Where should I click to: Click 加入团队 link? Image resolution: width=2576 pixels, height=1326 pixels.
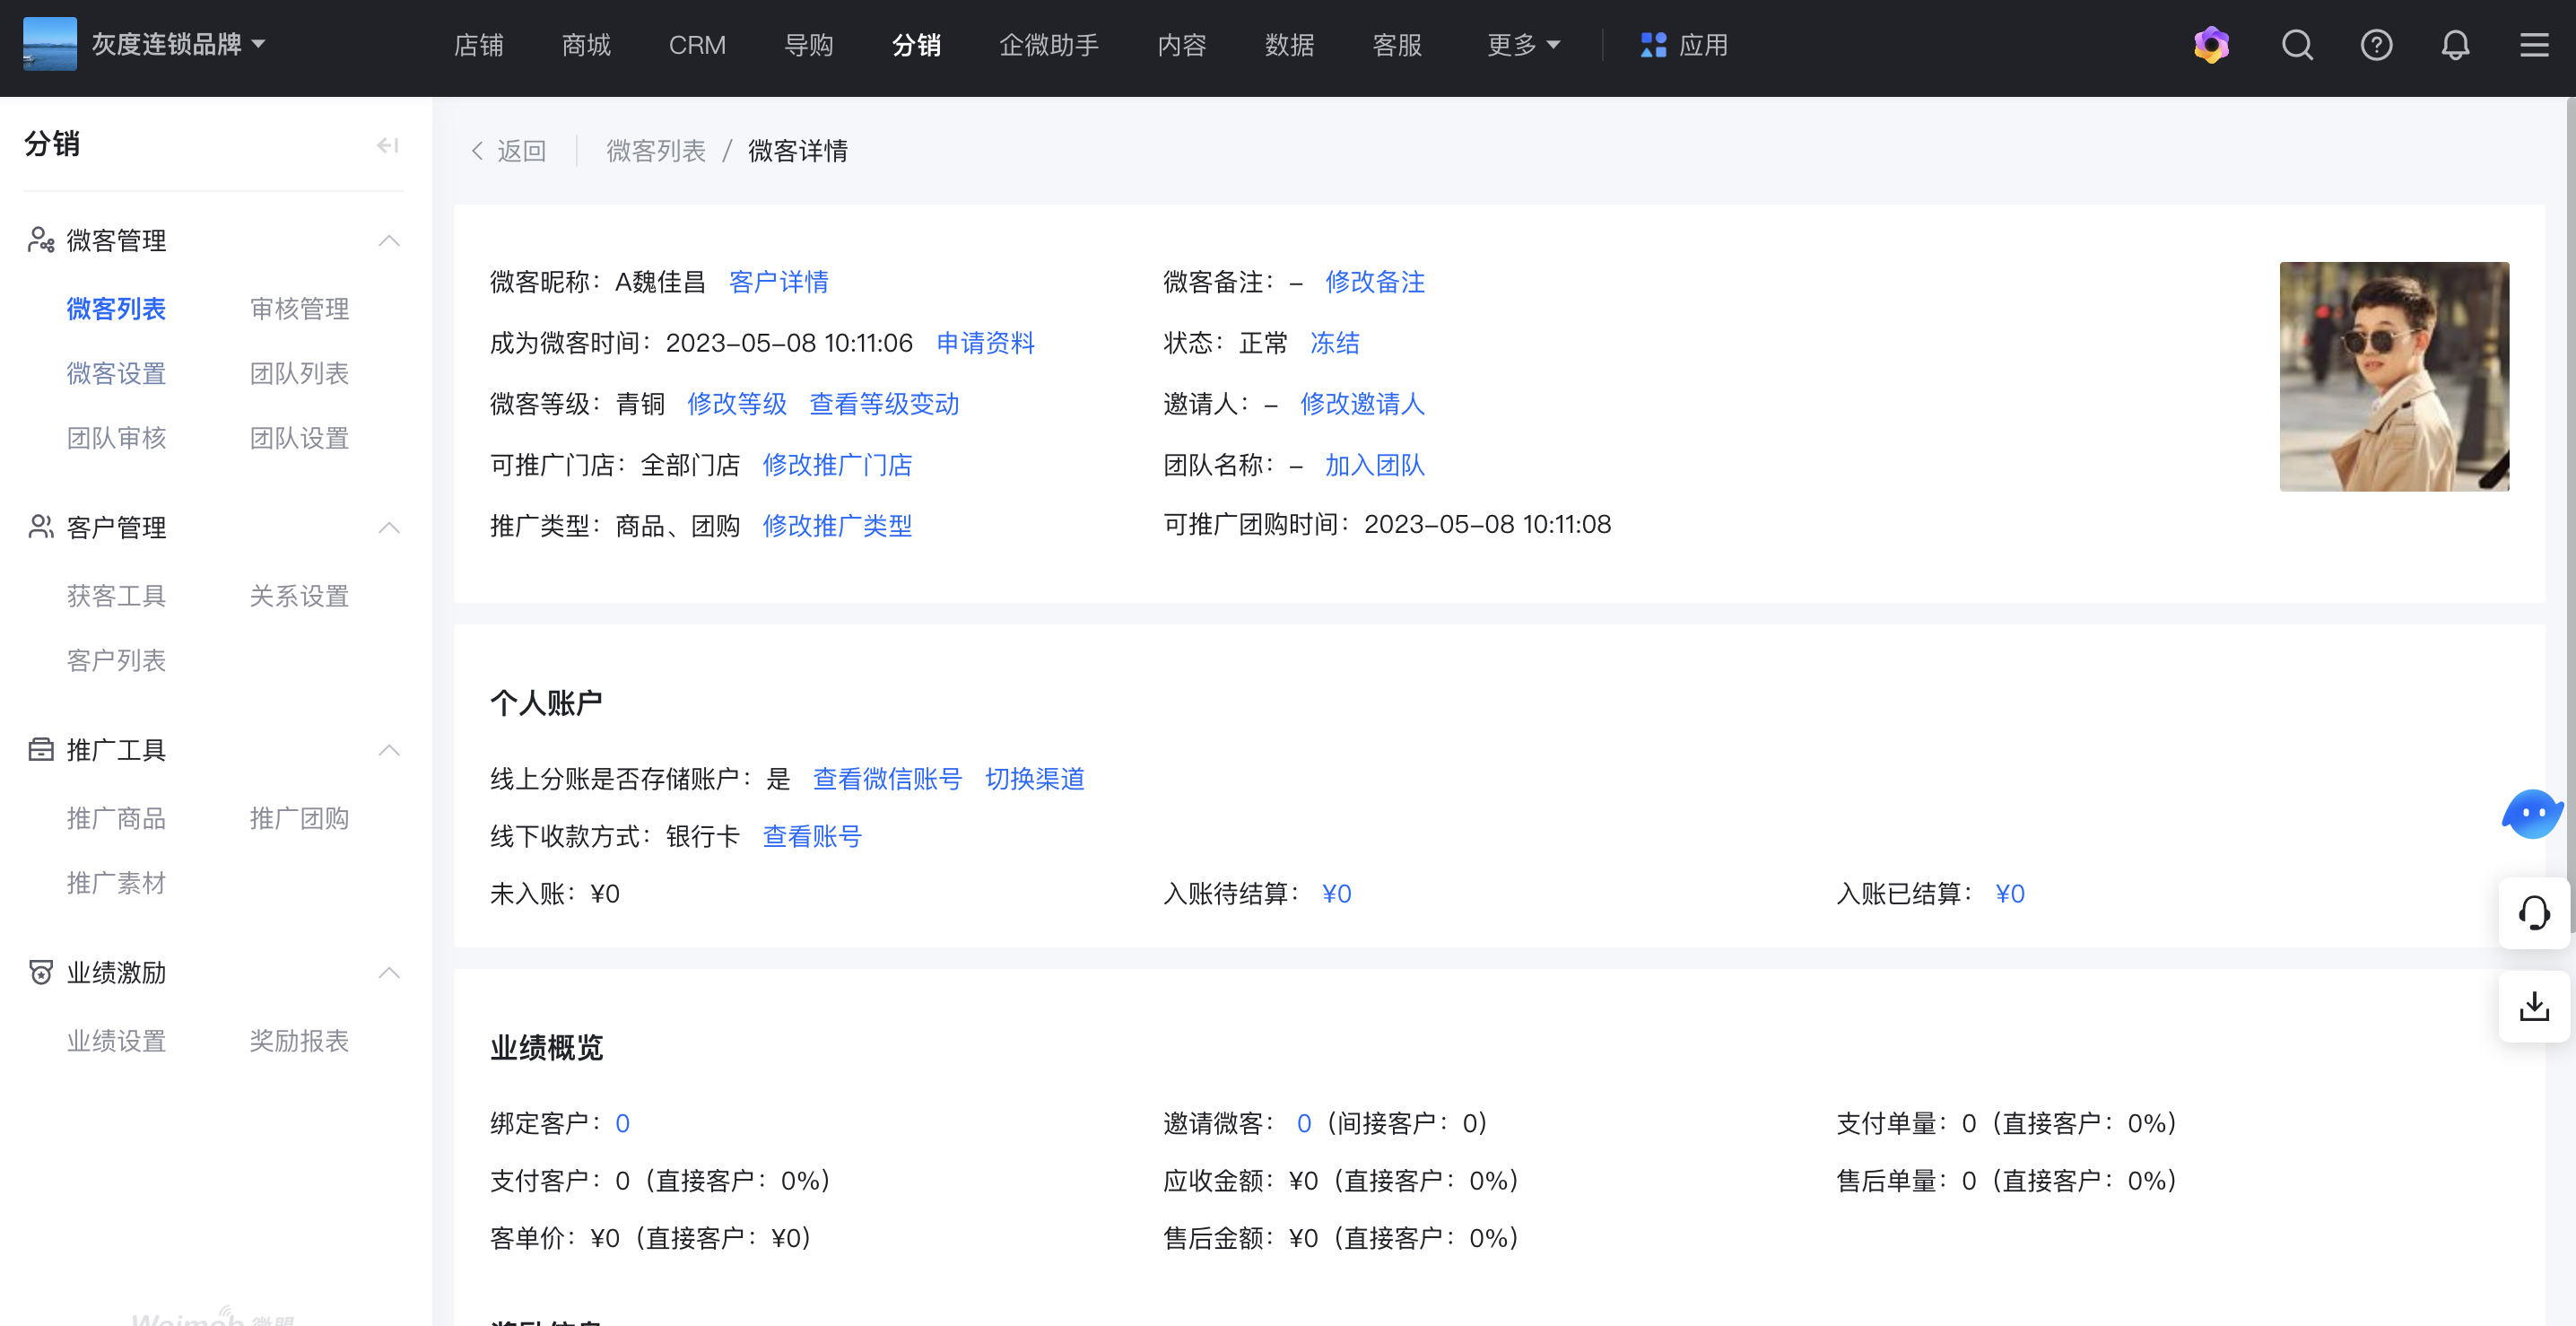pyautogui.click(x=1375, y=465)
